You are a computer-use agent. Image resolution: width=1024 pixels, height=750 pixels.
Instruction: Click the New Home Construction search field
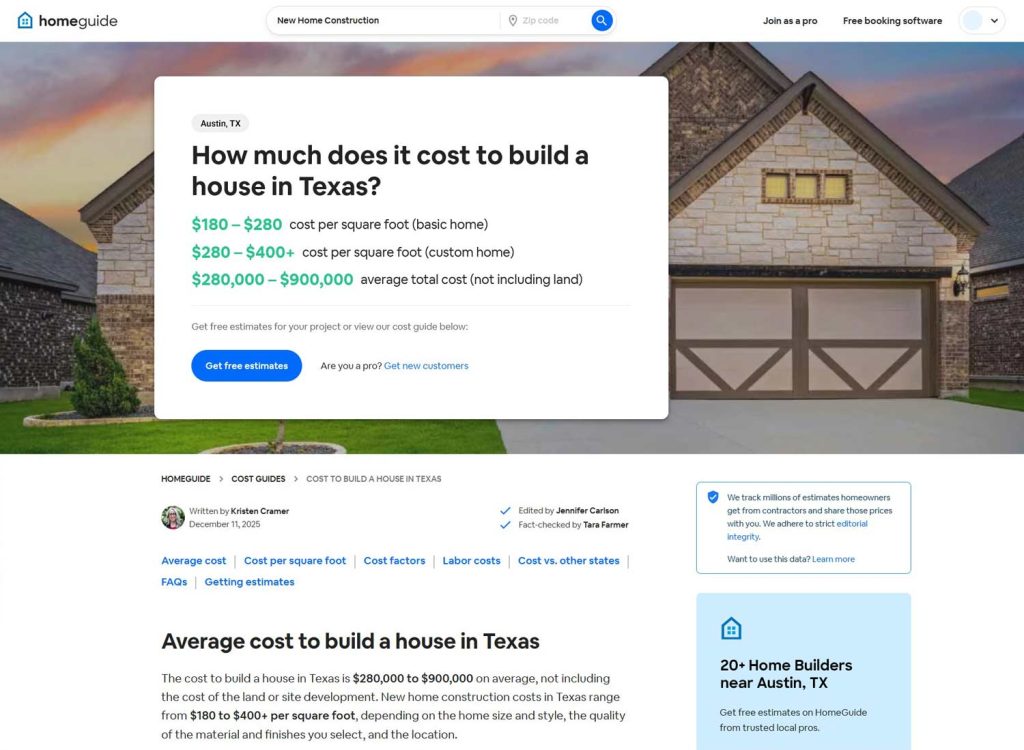[380, 20]
